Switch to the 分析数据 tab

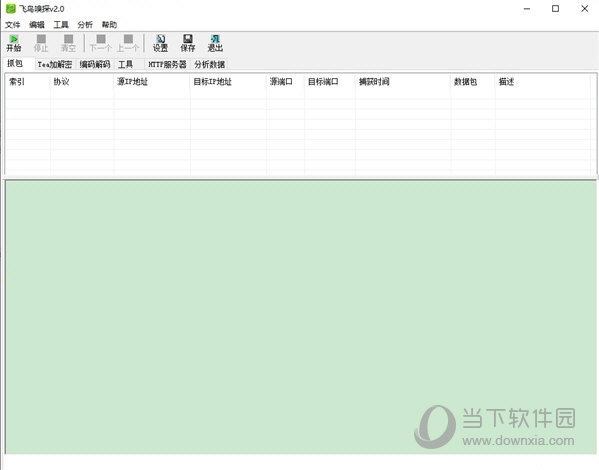[209, 64]
